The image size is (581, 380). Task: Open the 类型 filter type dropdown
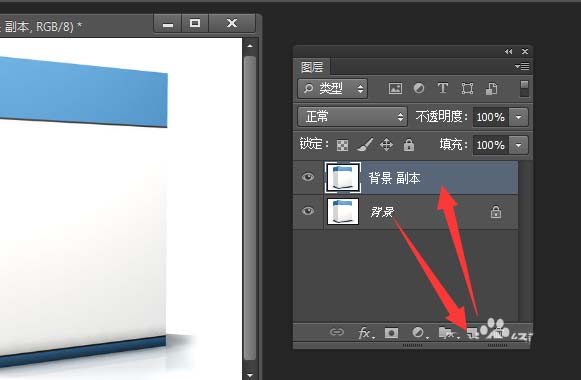pyautogui.click(x=332, y=89)
